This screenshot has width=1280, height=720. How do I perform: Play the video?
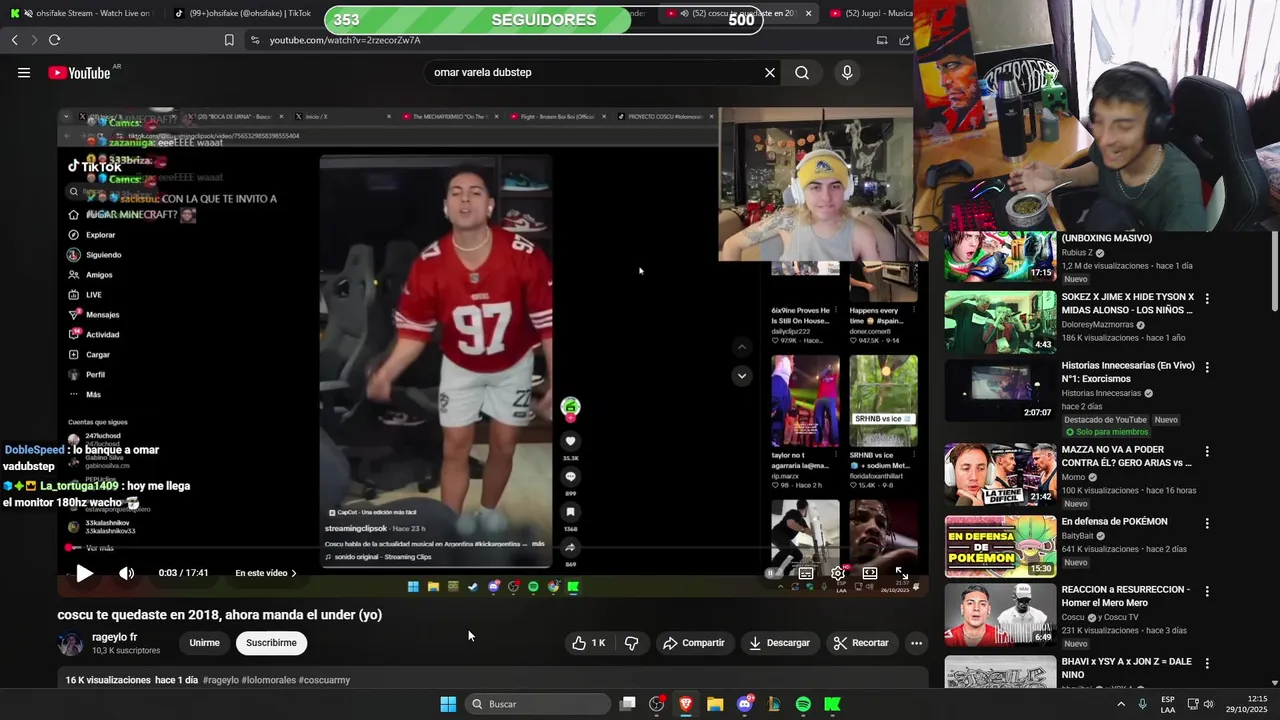[84, 573]
